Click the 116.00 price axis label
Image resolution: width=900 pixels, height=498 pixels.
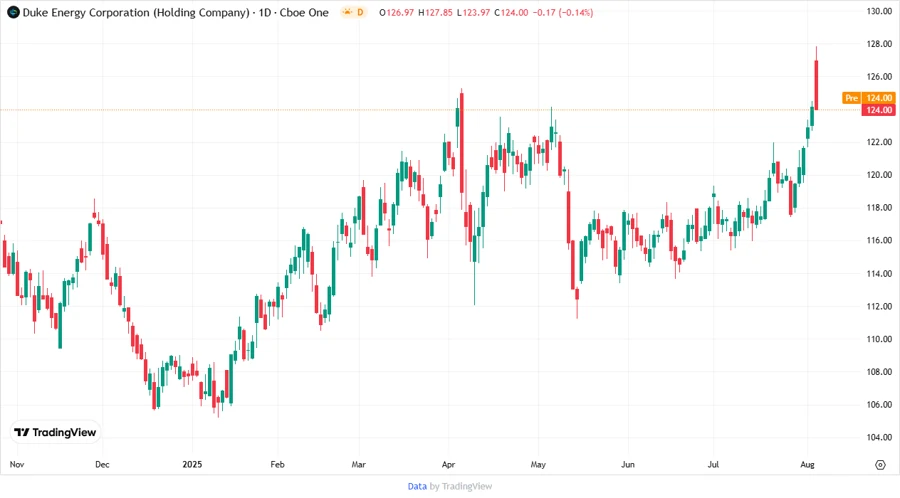[879, 240]
